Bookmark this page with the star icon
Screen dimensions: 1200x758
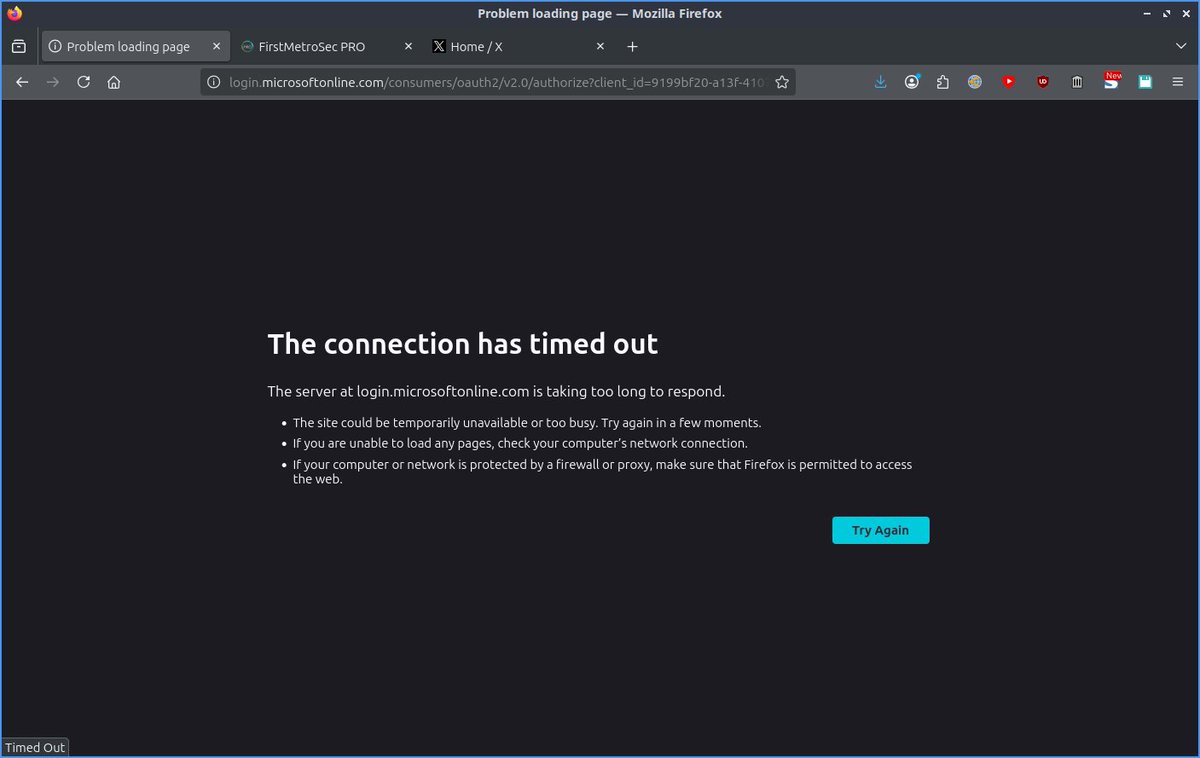click(x=782, y=82)
